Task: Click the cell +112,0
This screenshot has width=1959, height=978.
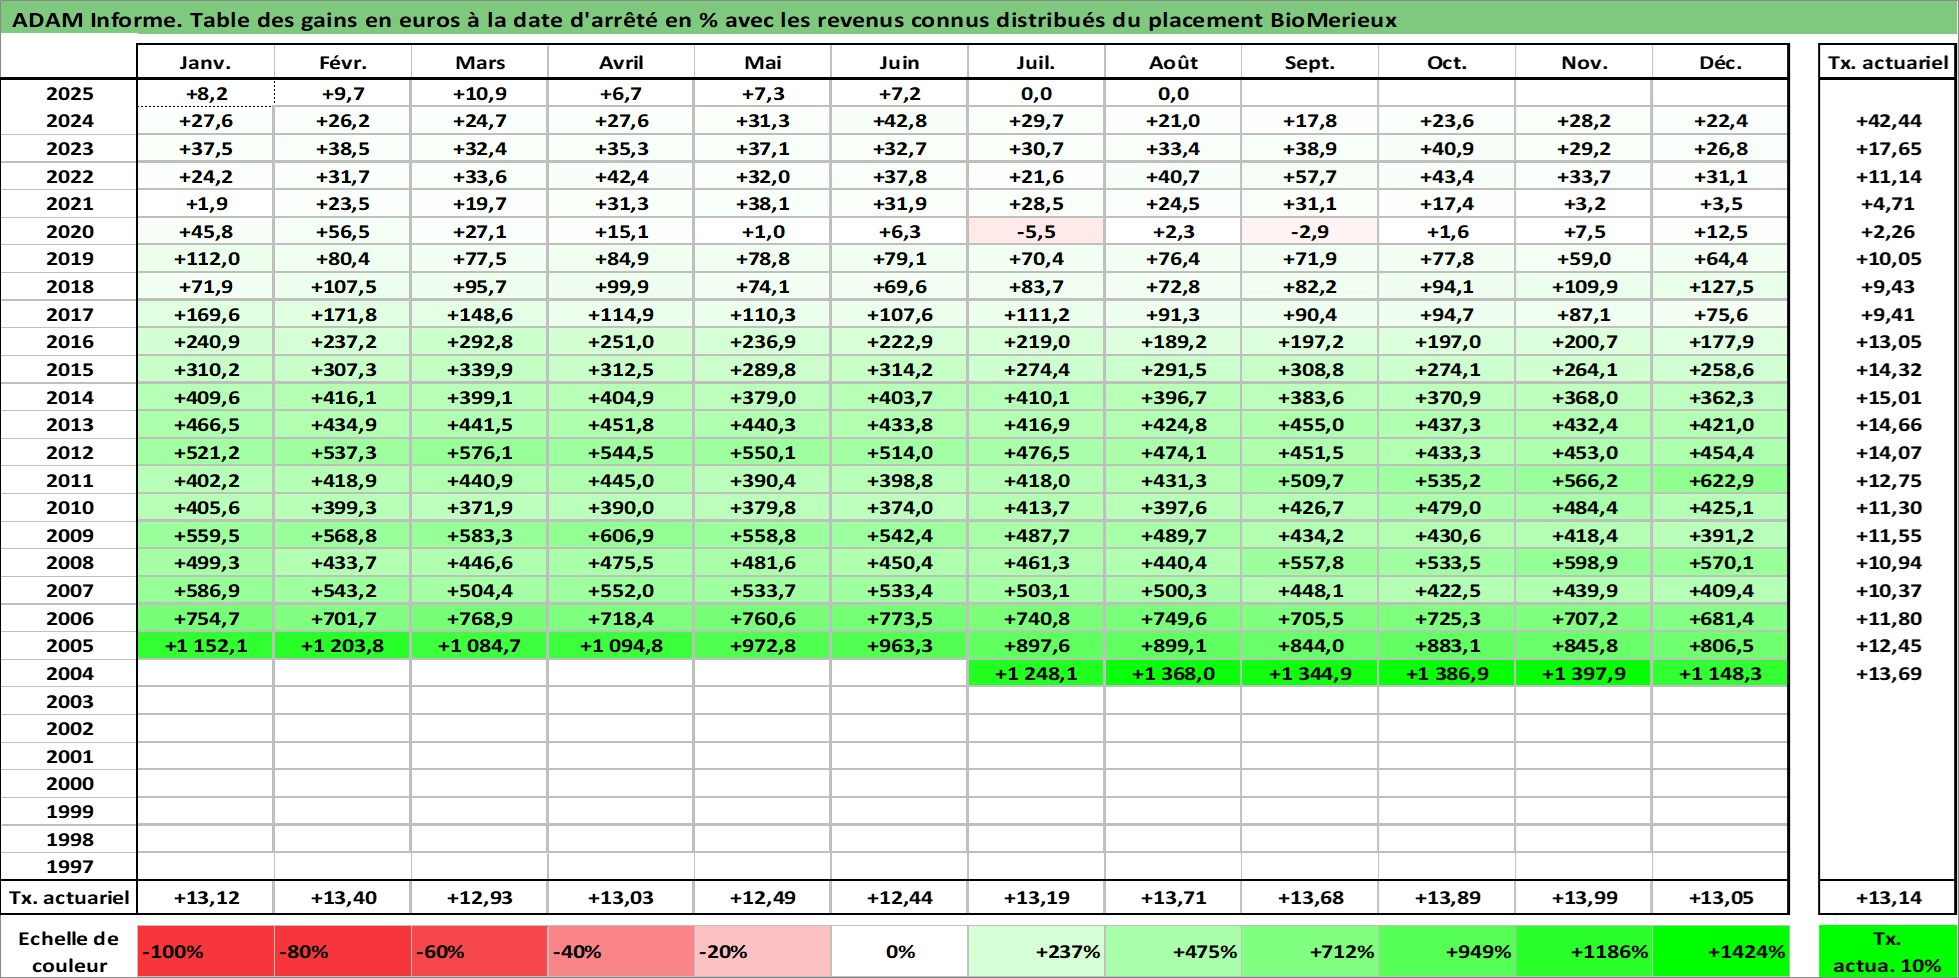Action: (205, 258)
